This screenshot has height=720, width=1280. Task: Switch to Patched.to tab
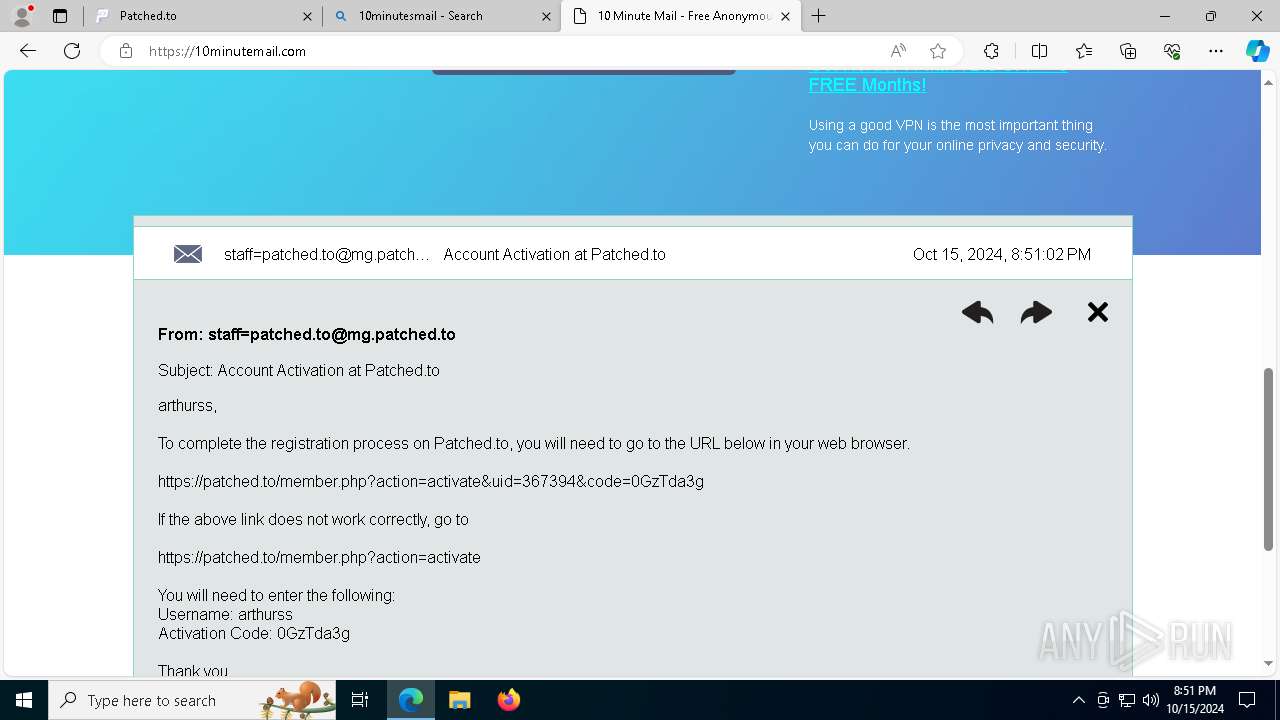202,16
